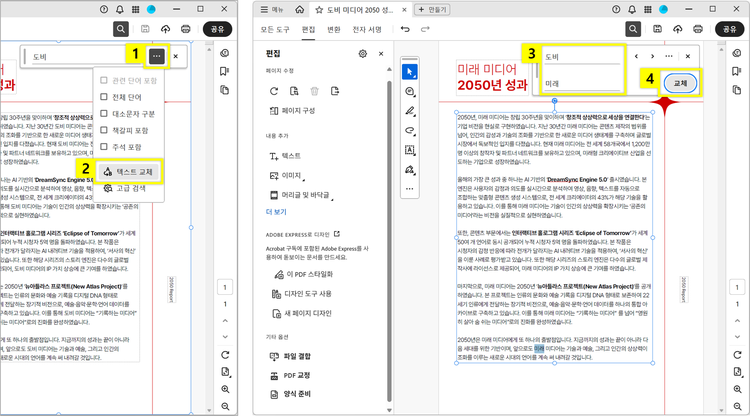Click the 더 보기 link
This screenshot has height=416, width=750.
[276, 212]
